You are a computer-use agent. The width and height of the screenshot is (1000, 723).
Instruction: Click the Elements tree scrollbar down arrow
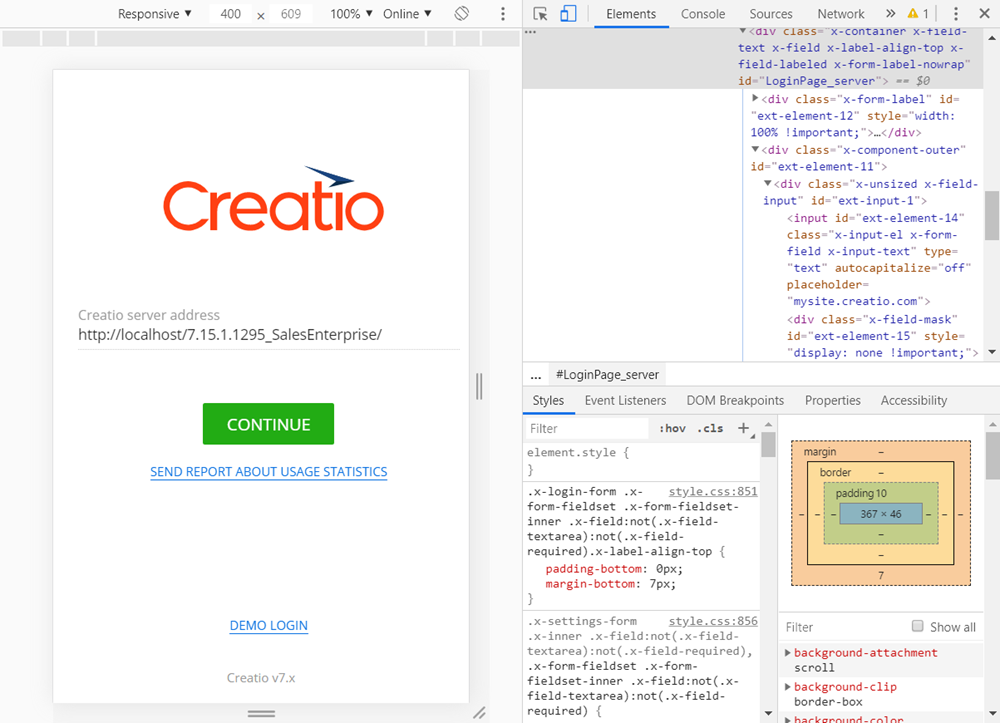tap(992, 352)
